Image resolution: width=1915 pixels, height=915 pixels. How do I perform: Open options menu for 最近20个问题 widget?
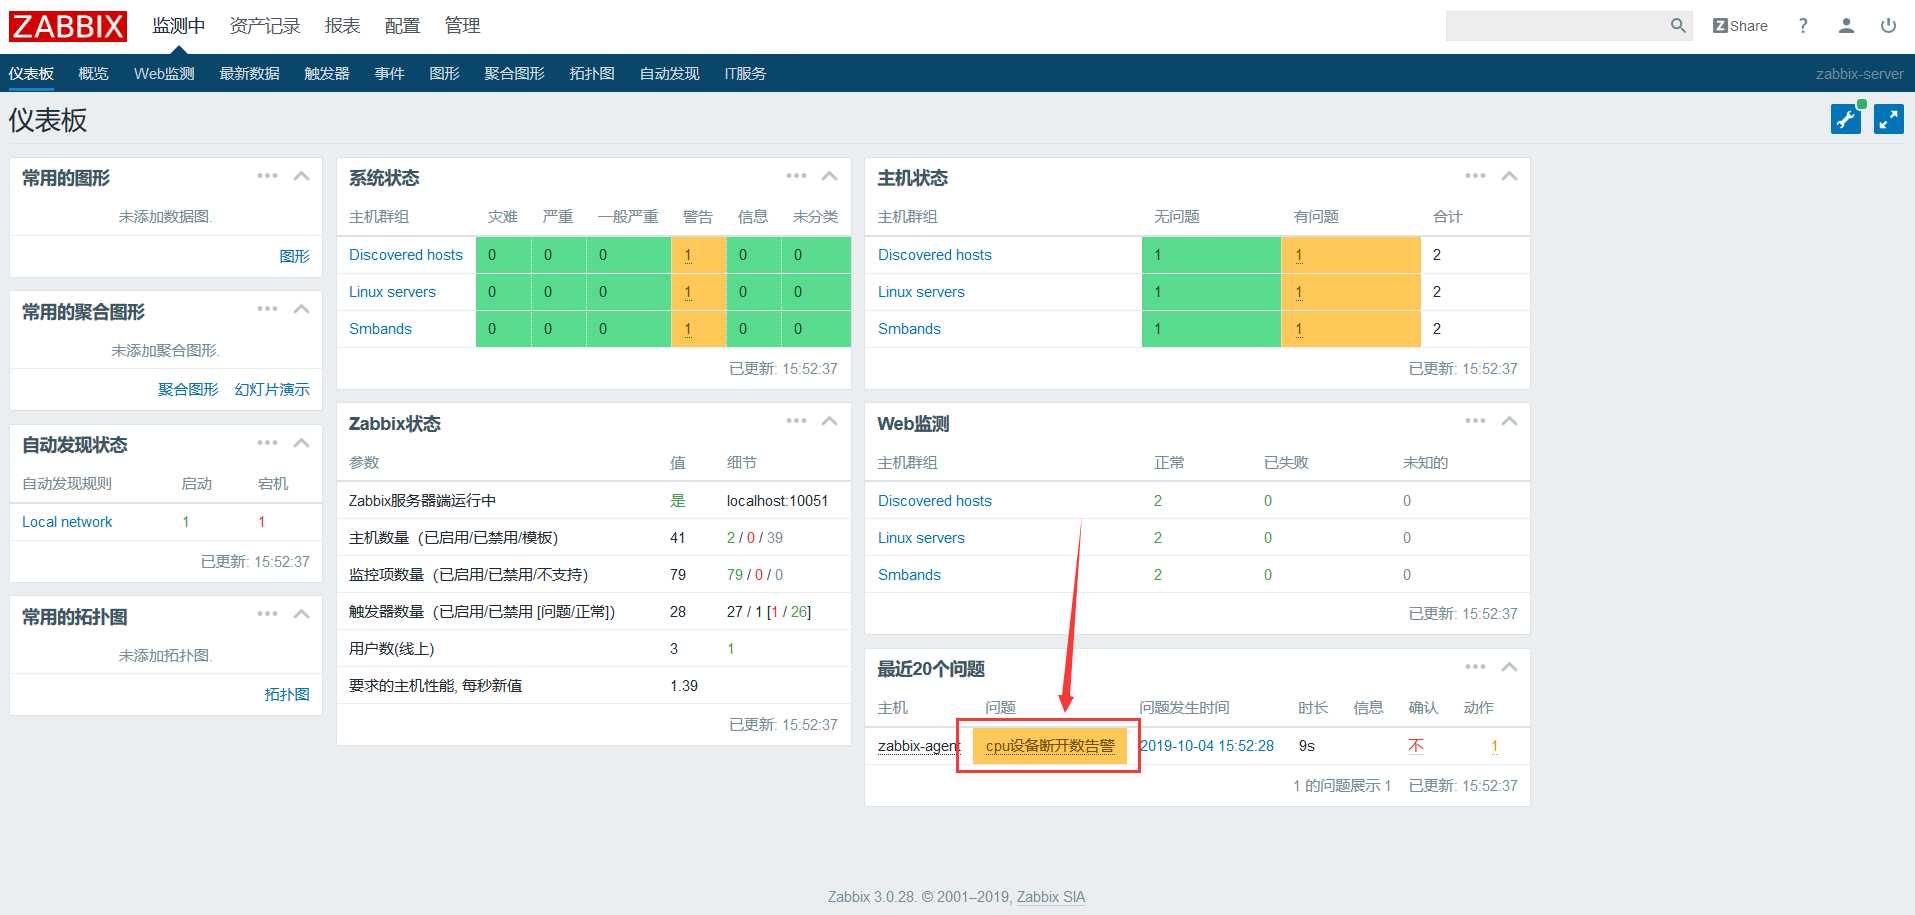tap(1475, 667)
